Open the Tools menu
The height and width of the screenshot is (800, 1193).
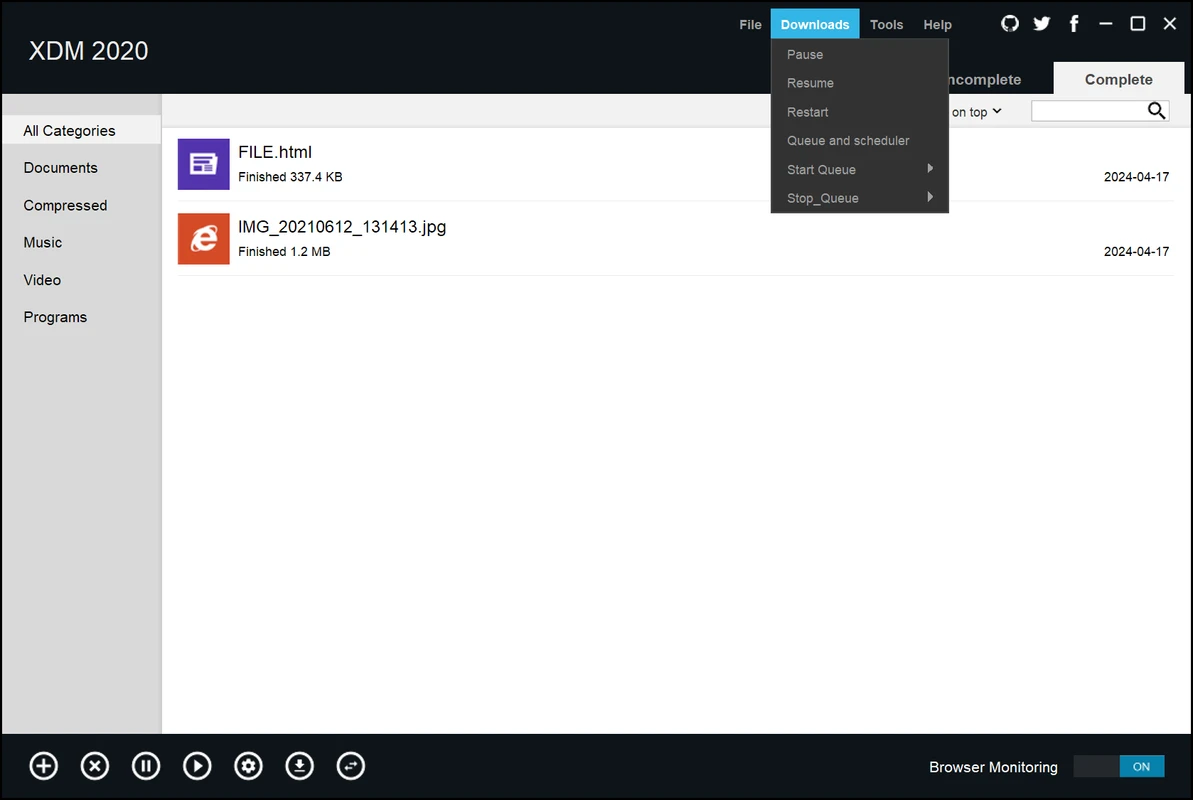tap(886, 24)
